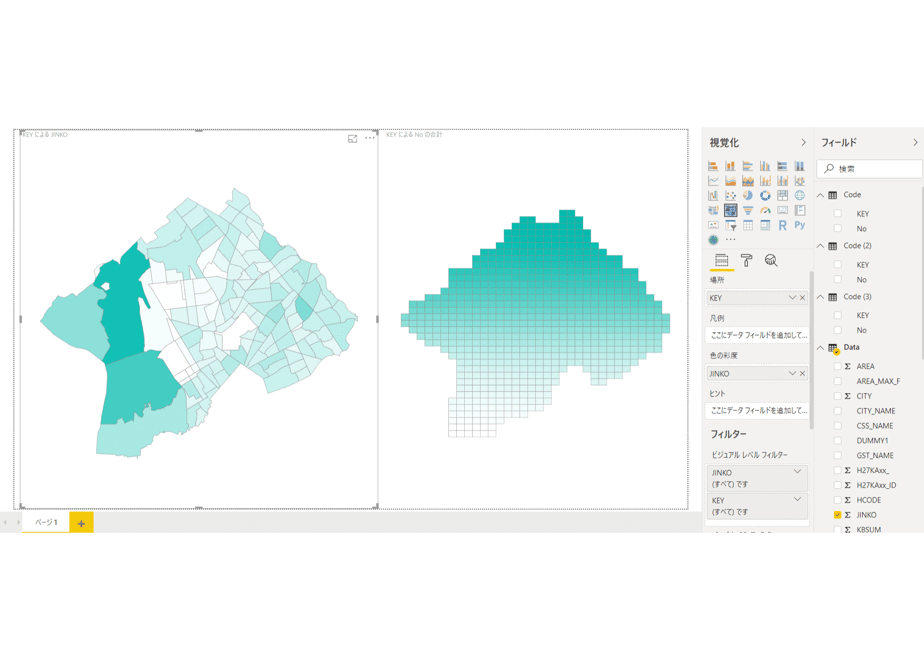Screen dimensions: 924x660
Task: Open the Analytics magnifier tab
Action: tap(771, 260)
